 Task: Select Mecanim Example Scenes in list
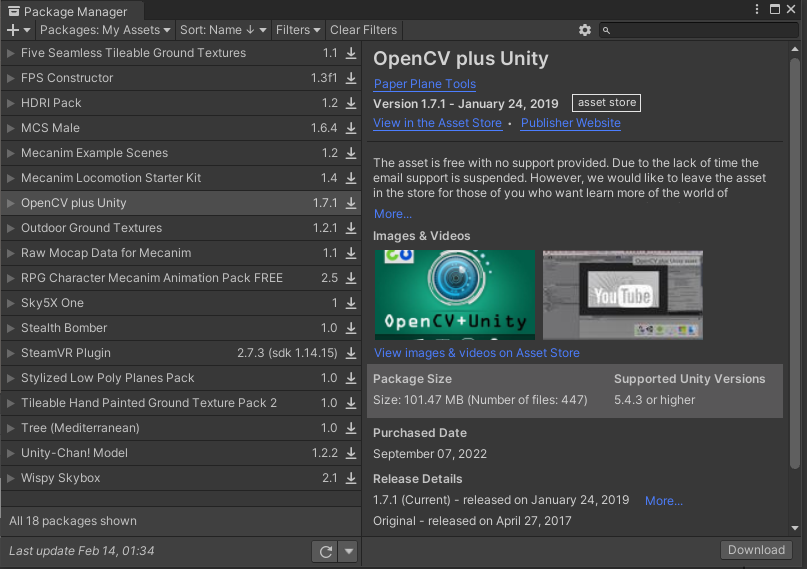(181, 153)
